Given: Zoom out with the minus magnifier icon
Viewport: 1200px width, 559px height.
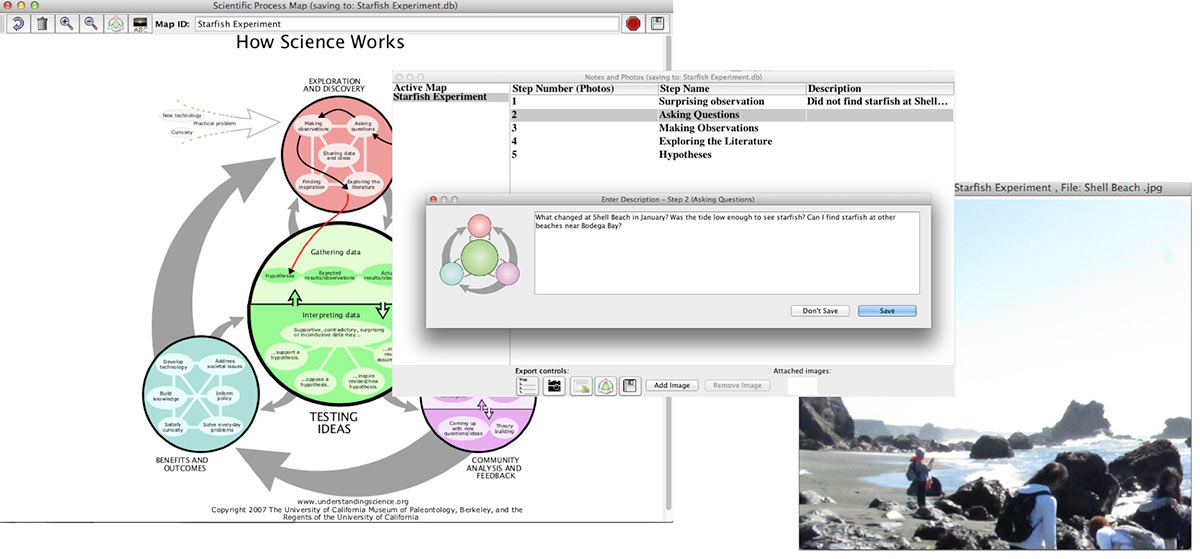Looking at the screenshot, I should [x=91, y=23].
